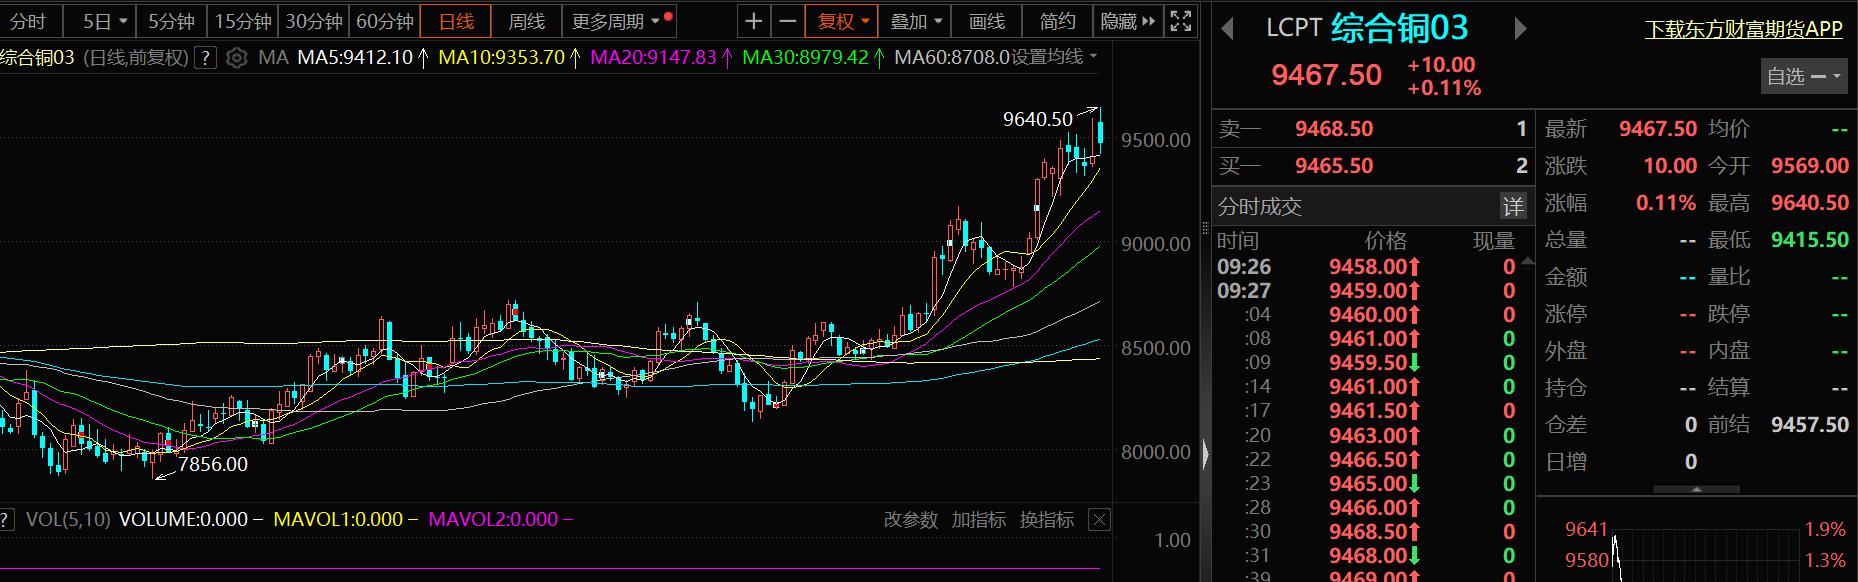Open the 自选 watchlist dropdown
The image size is (1858, 582).
point(1803,76)
